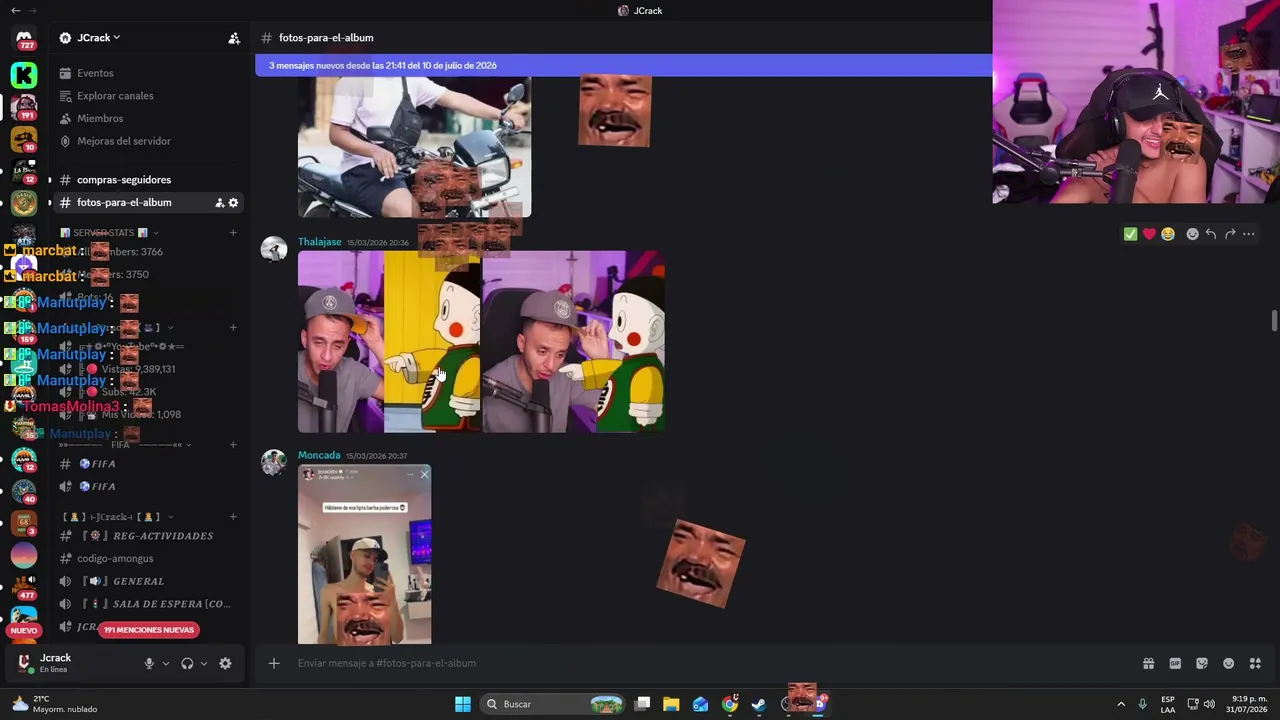
Task: Add green checkmark reaction to message
Action: (x=1130, y=234)
